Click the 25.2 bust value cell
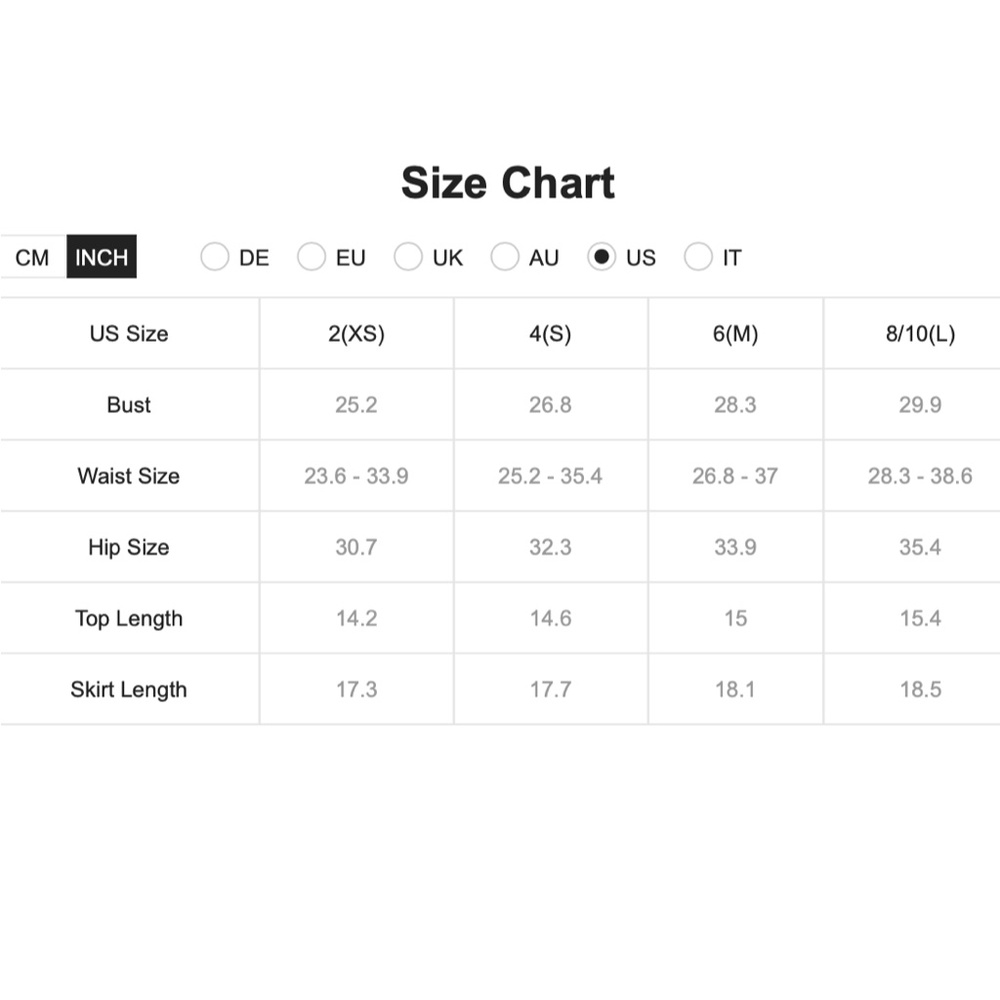 tap(357, 404)
